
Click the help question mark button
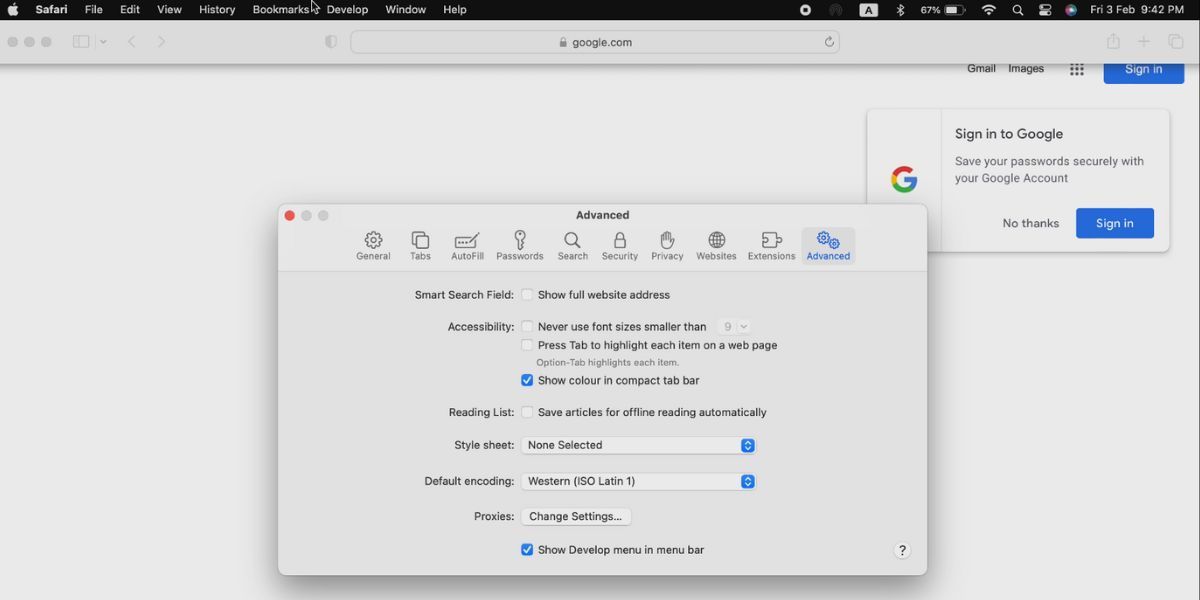tap(902, 550)
